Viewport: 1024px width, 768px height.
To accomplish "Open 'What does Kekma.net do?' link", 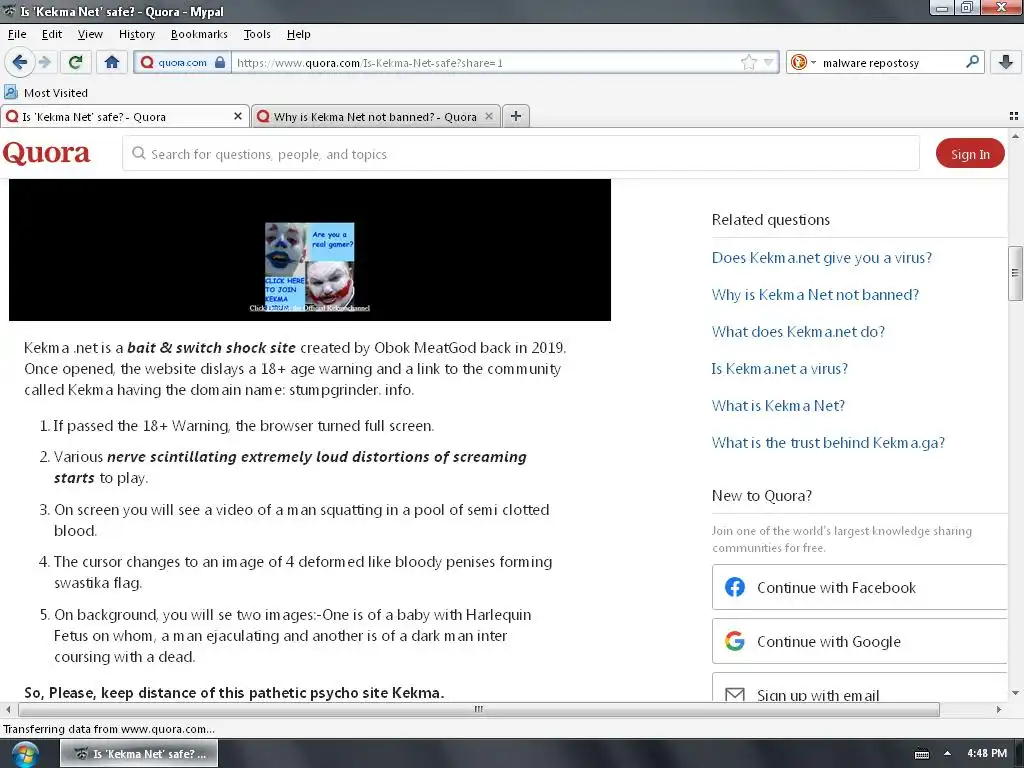I will [x=798, y=331].
